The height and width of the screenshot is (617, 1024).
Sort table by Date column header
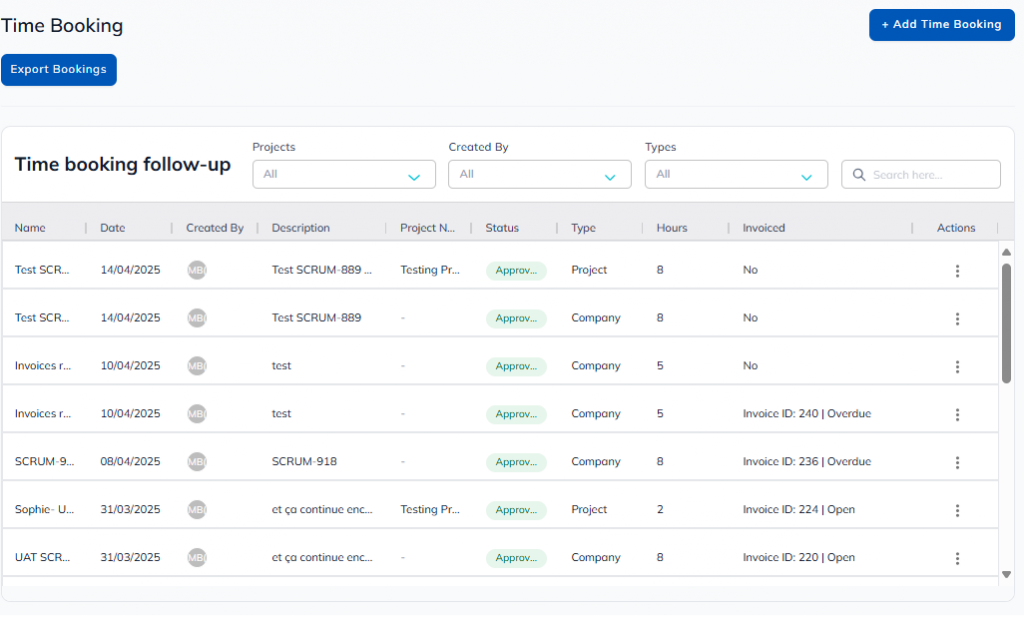coord(113,228)
